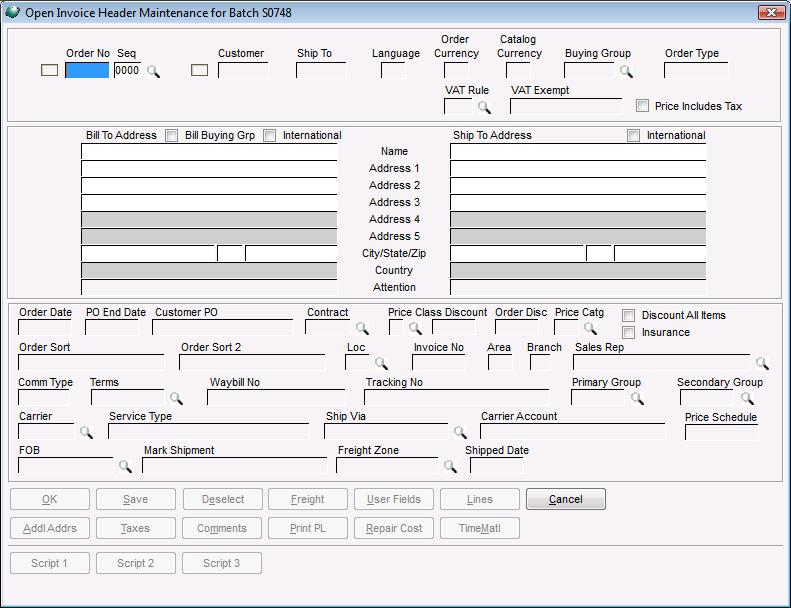Open the Taxes button
This screenshot has width=791, height=608.
click(136, 528)
